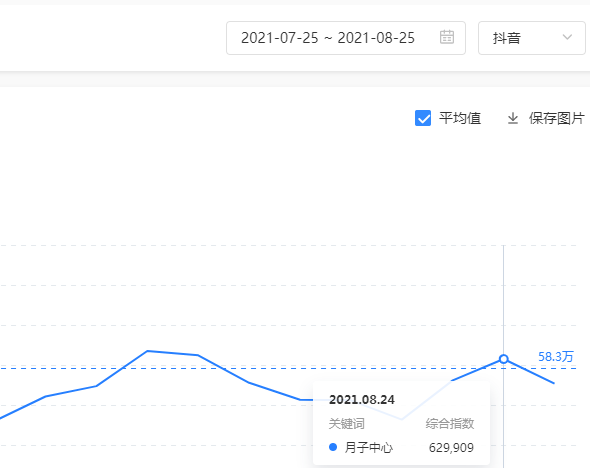
Task: Click the chevron arrow in 抖音 selector
Action: pos(567,37)
